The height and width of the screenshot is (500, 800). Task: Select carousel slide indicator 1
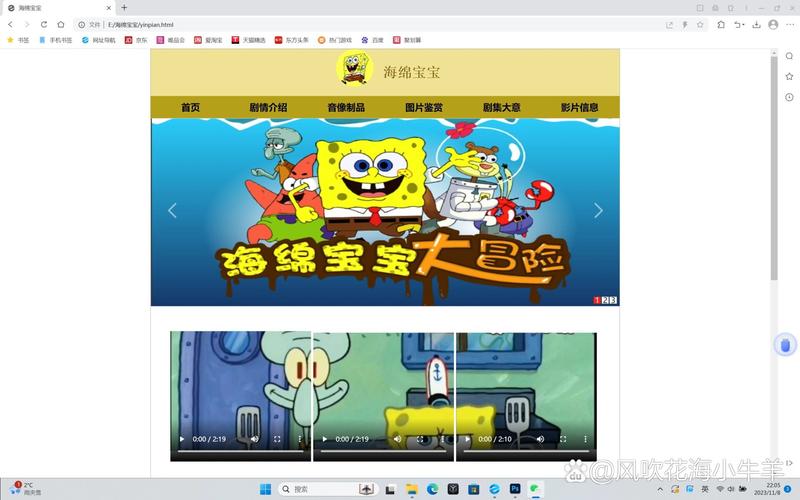point(596,300)
